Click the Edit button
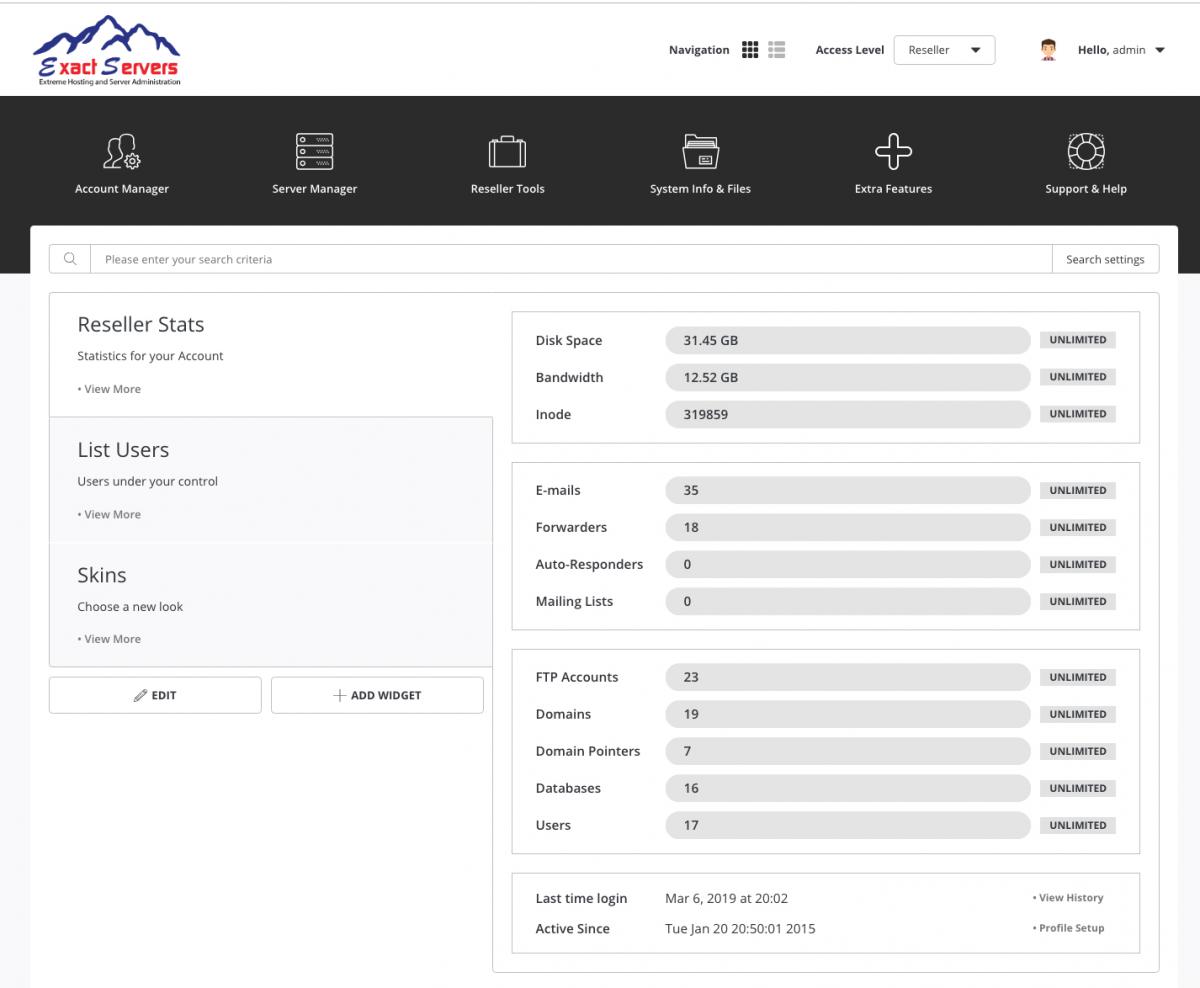 point(155,695)
